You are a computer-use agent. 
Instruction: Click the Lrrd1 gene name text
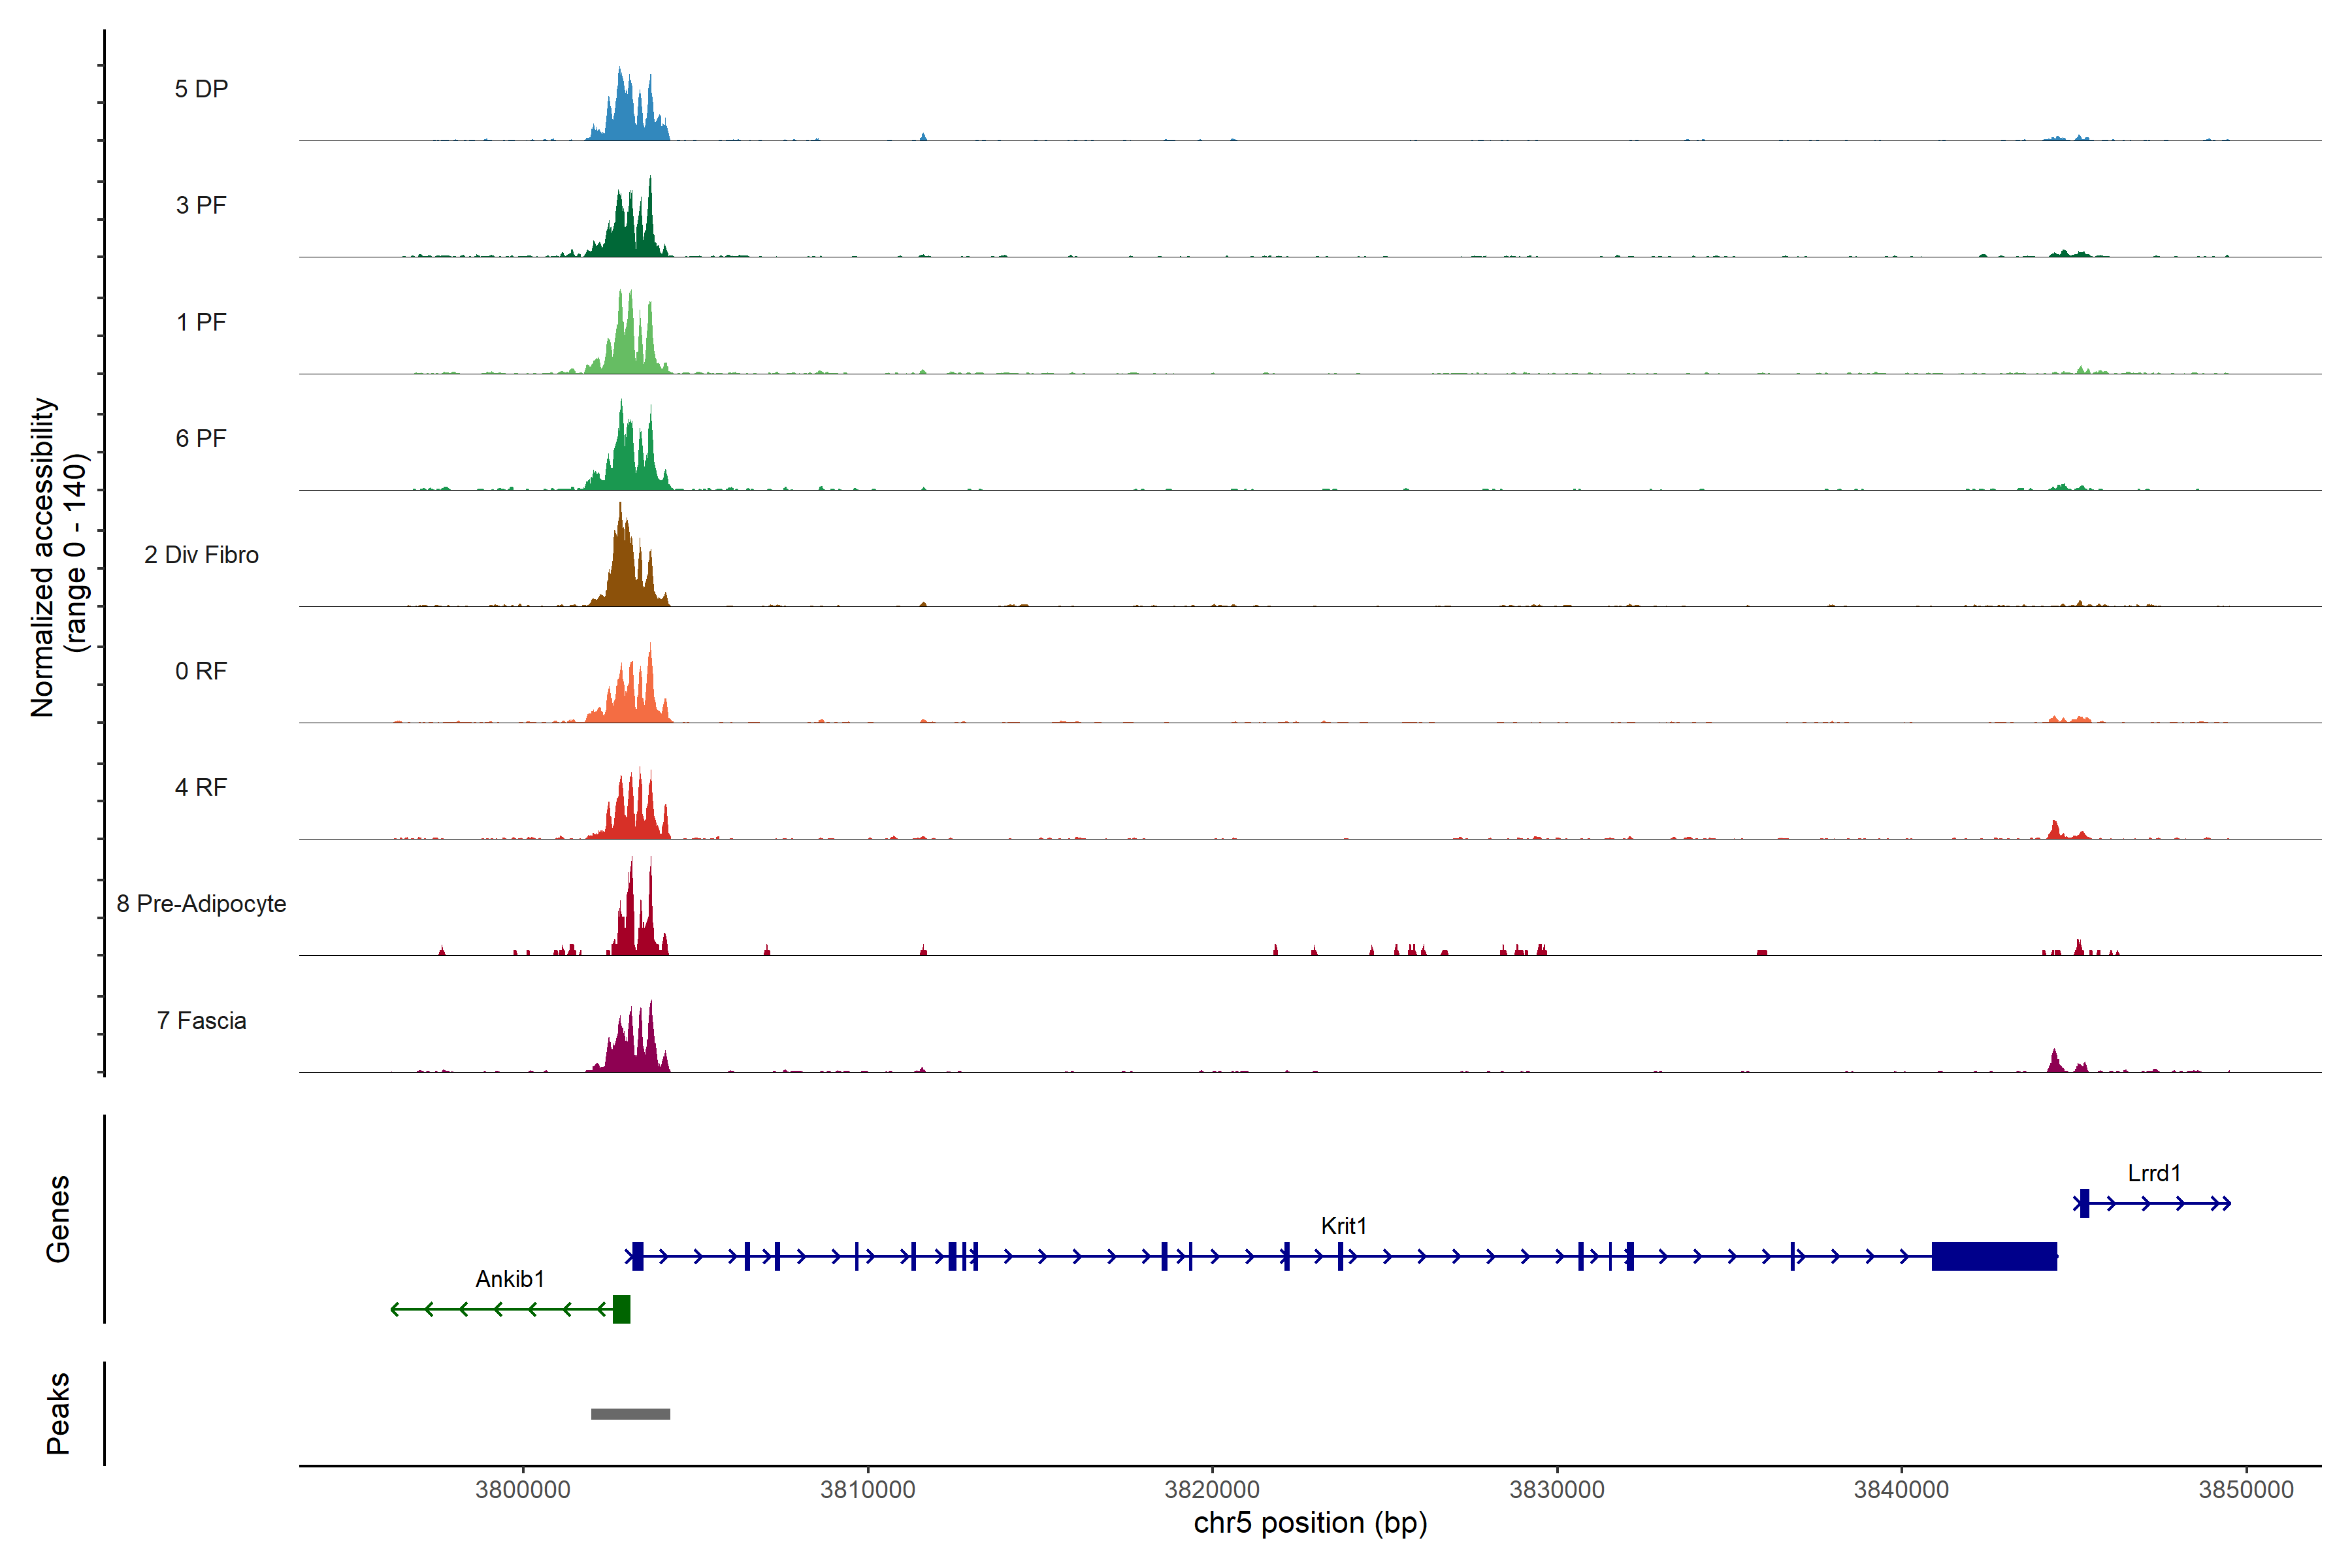point(2153,1173)
